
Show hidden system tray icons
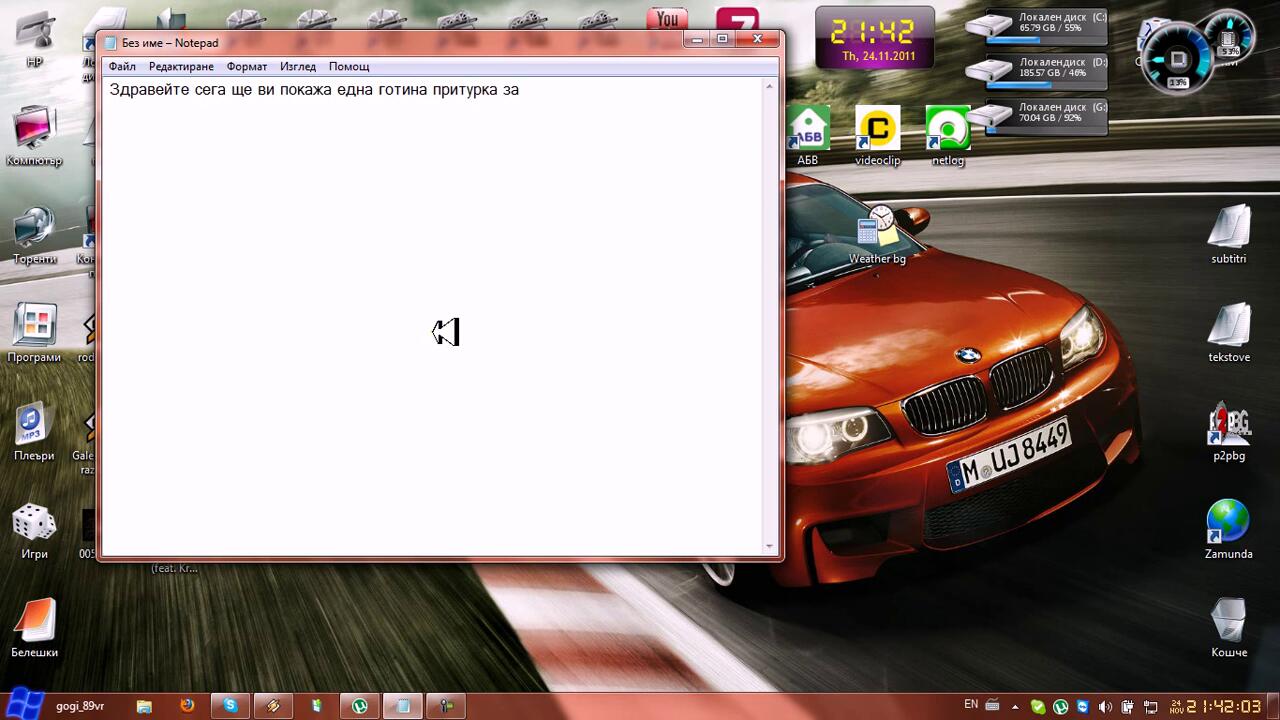tap(1016, 706)
